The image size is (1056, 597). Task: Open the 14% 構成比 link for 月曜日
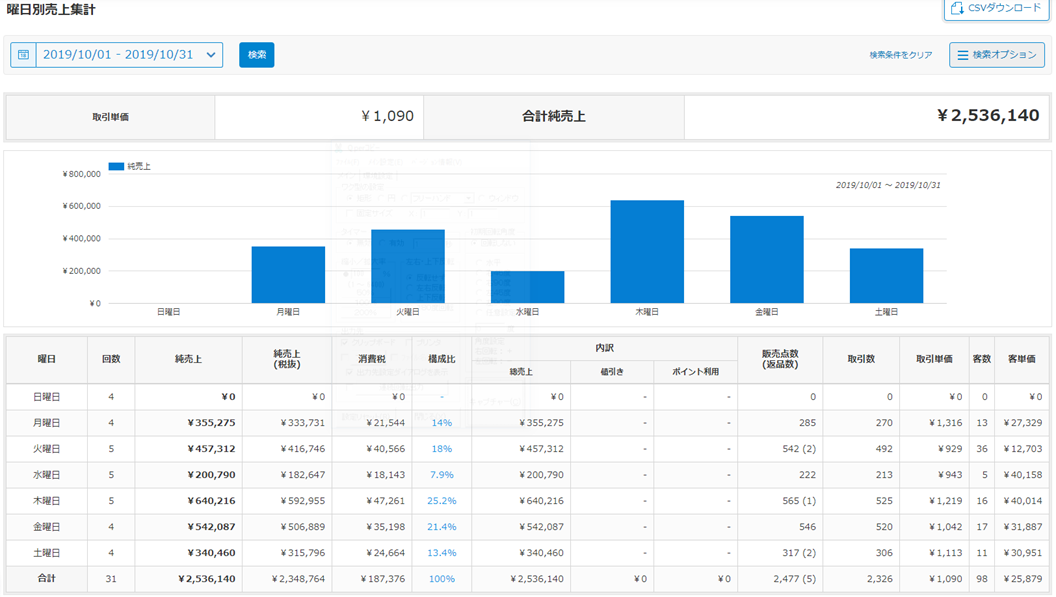pyautogui.click(x=442, y=423)
